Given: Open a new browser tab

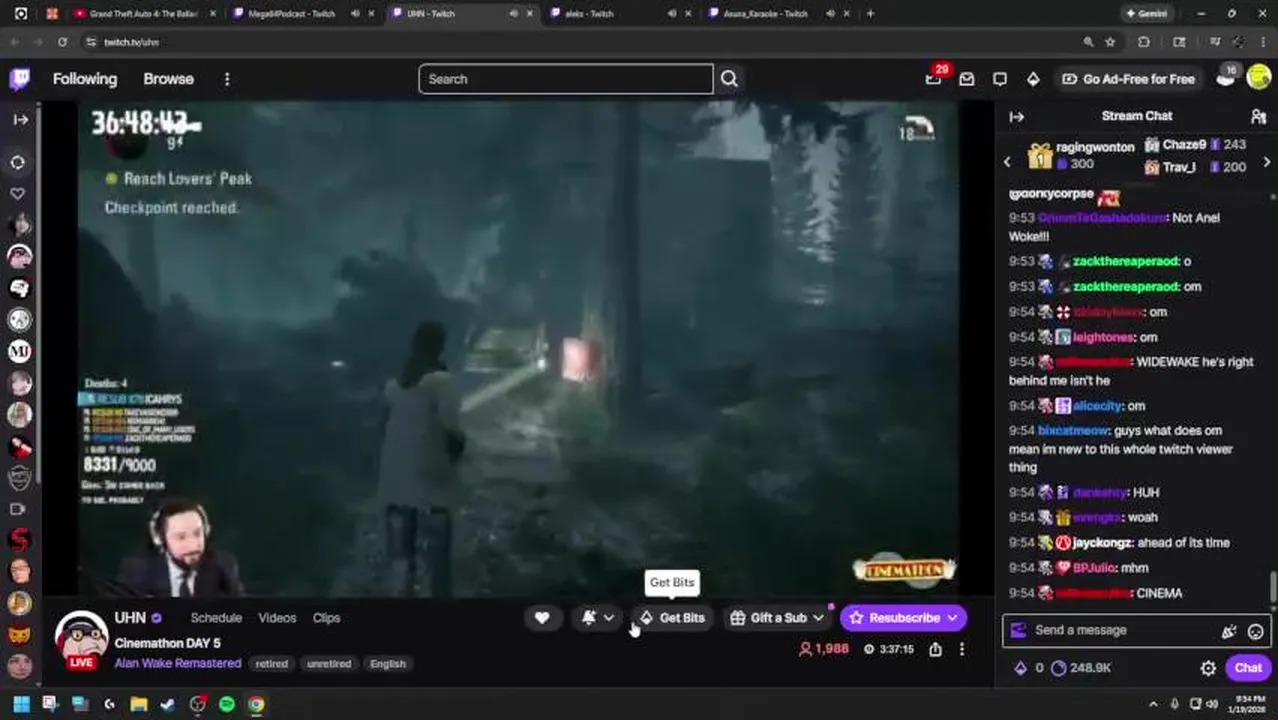Looking at the screenshot, I should (870, 14).
